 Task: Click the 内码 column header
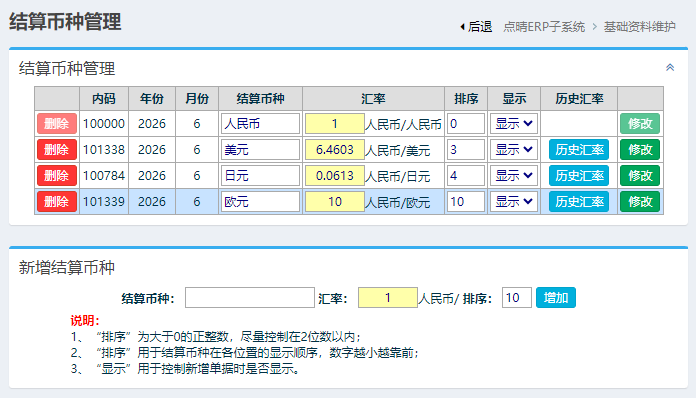tap(104, 99)
